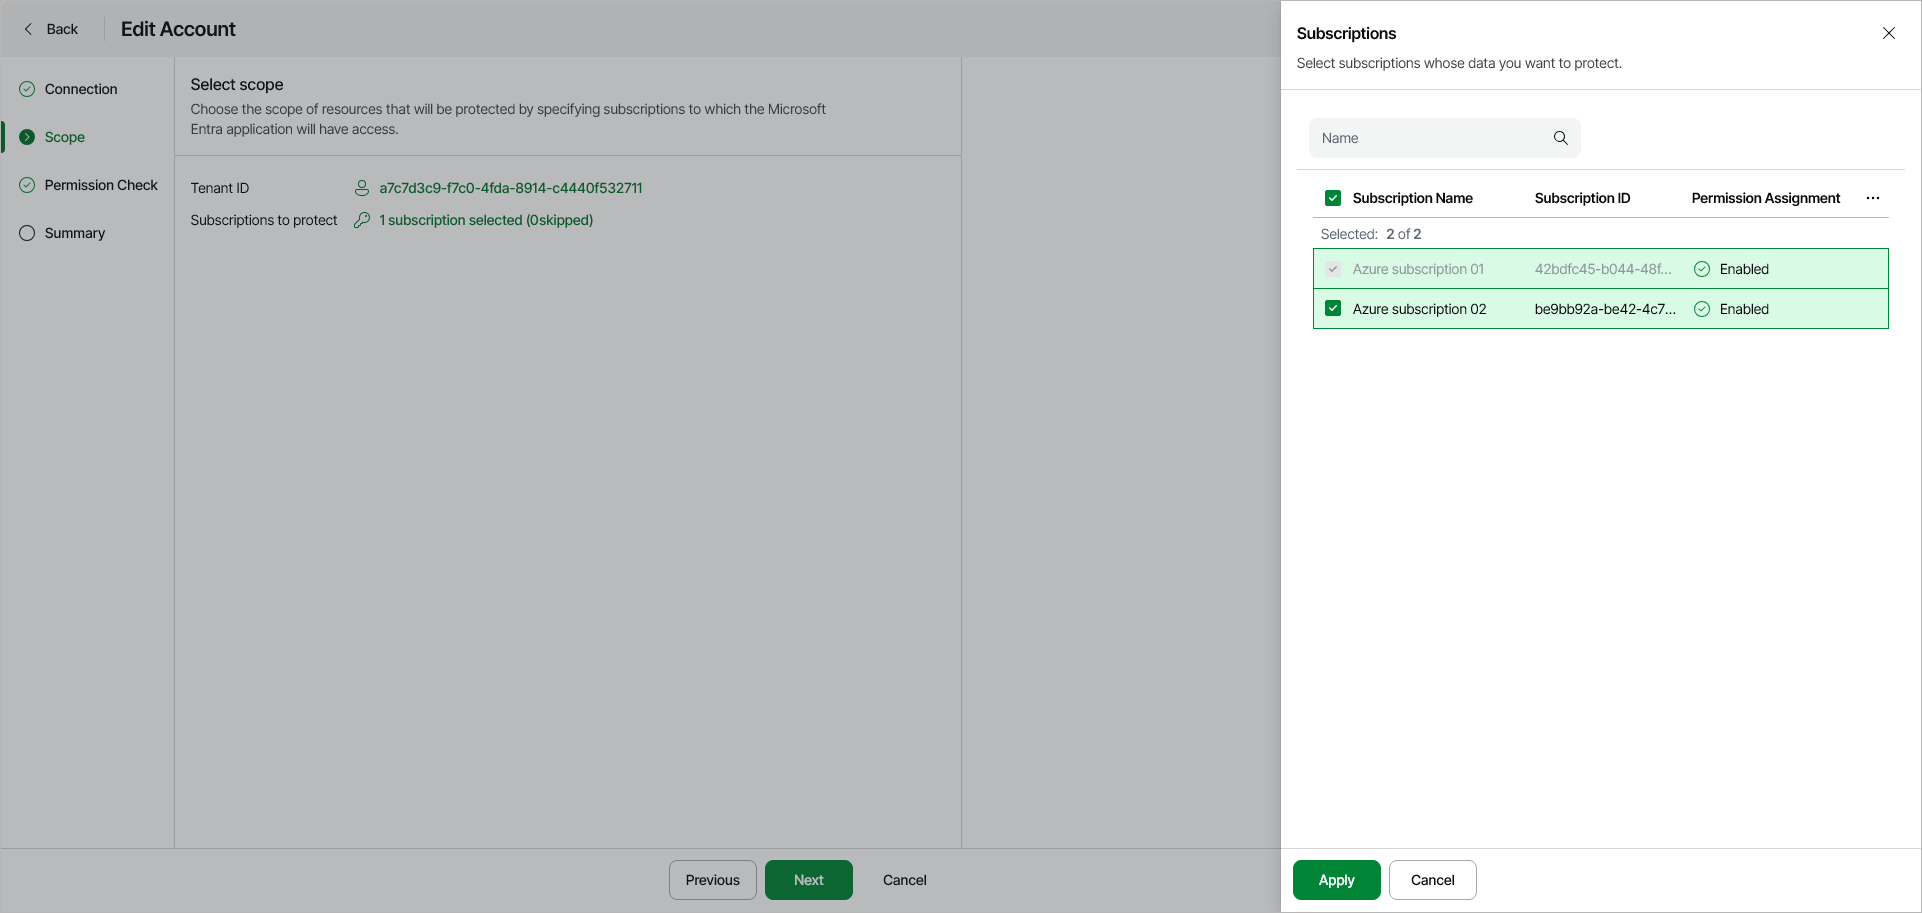Close the Subscriptions panel with X icon
The height and width of the screenshot is (913, 1922).
pyautogui.click(x=1888, y=33)
